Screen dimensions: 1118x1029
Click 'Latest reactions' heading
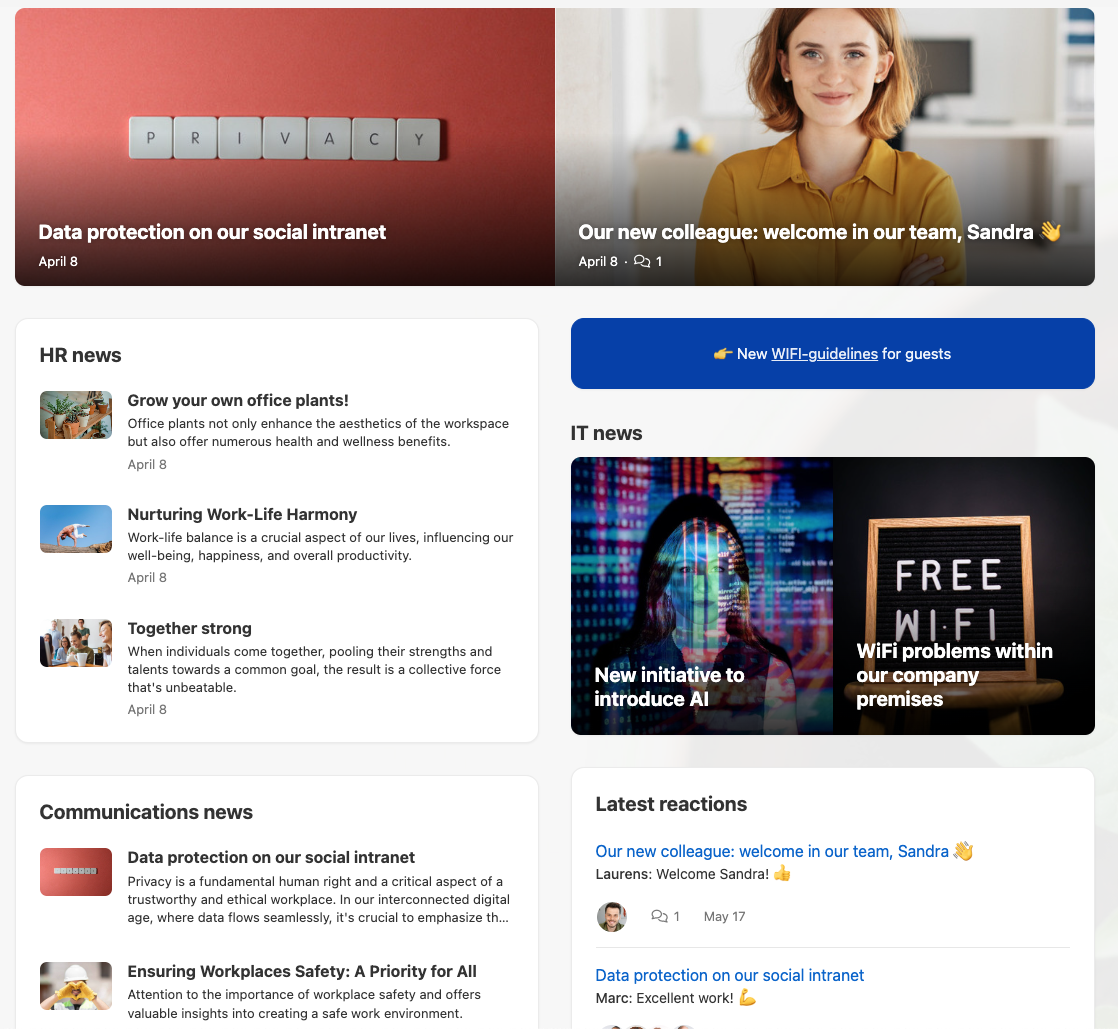click(671, 804)
